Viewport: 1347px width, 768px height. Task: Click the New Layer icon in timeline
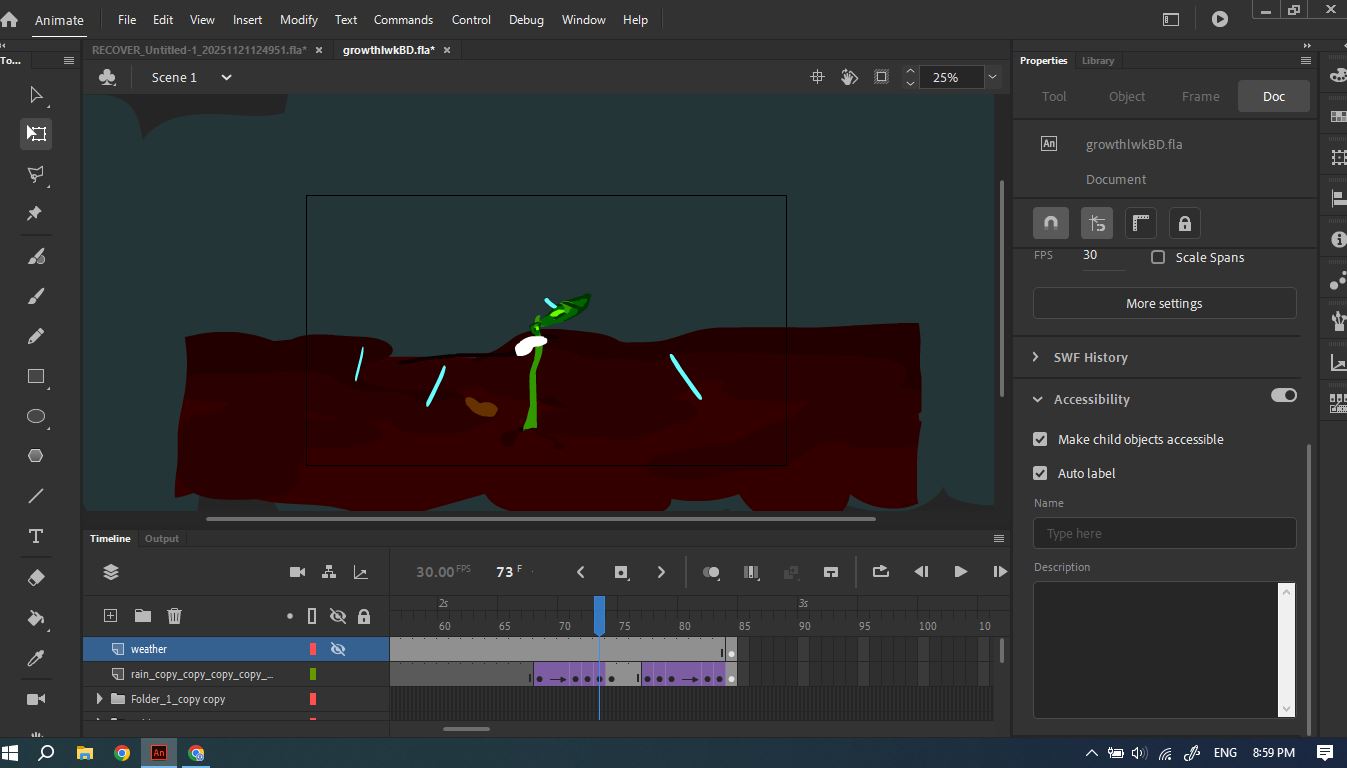(x=111, y=616)
